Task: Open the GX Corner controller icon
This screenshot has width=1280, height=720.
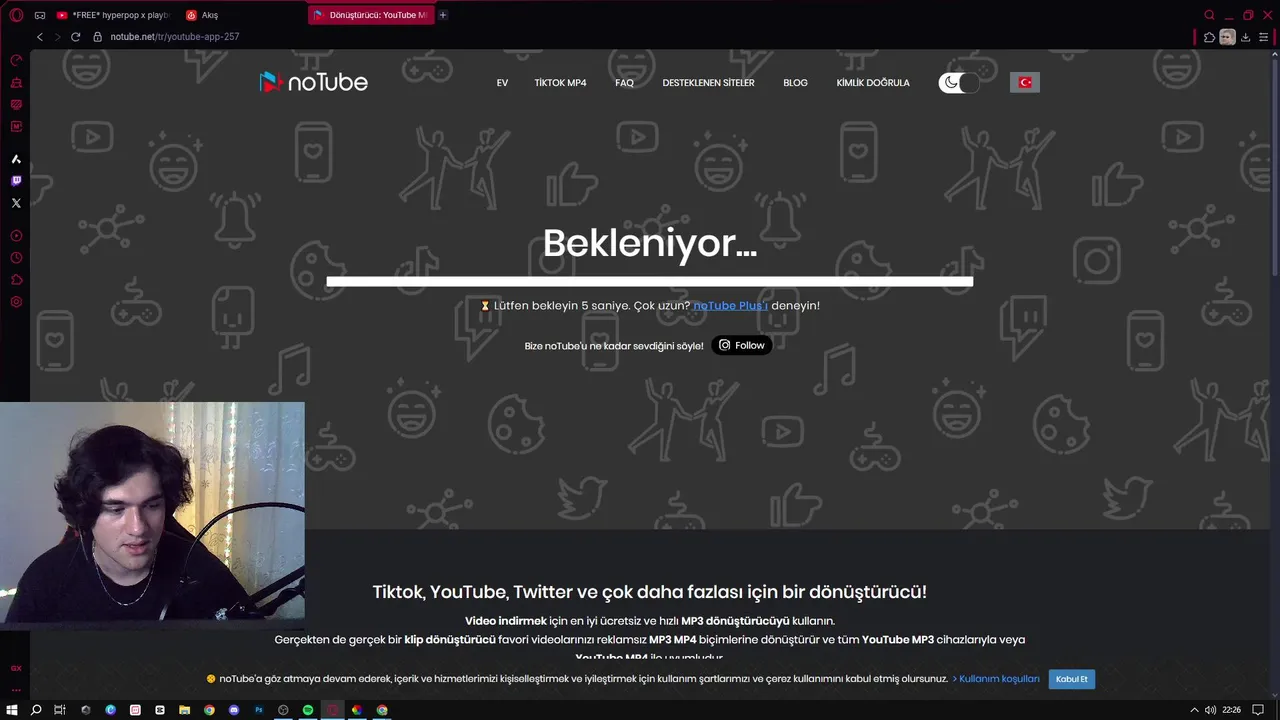Action: [40, 15]
